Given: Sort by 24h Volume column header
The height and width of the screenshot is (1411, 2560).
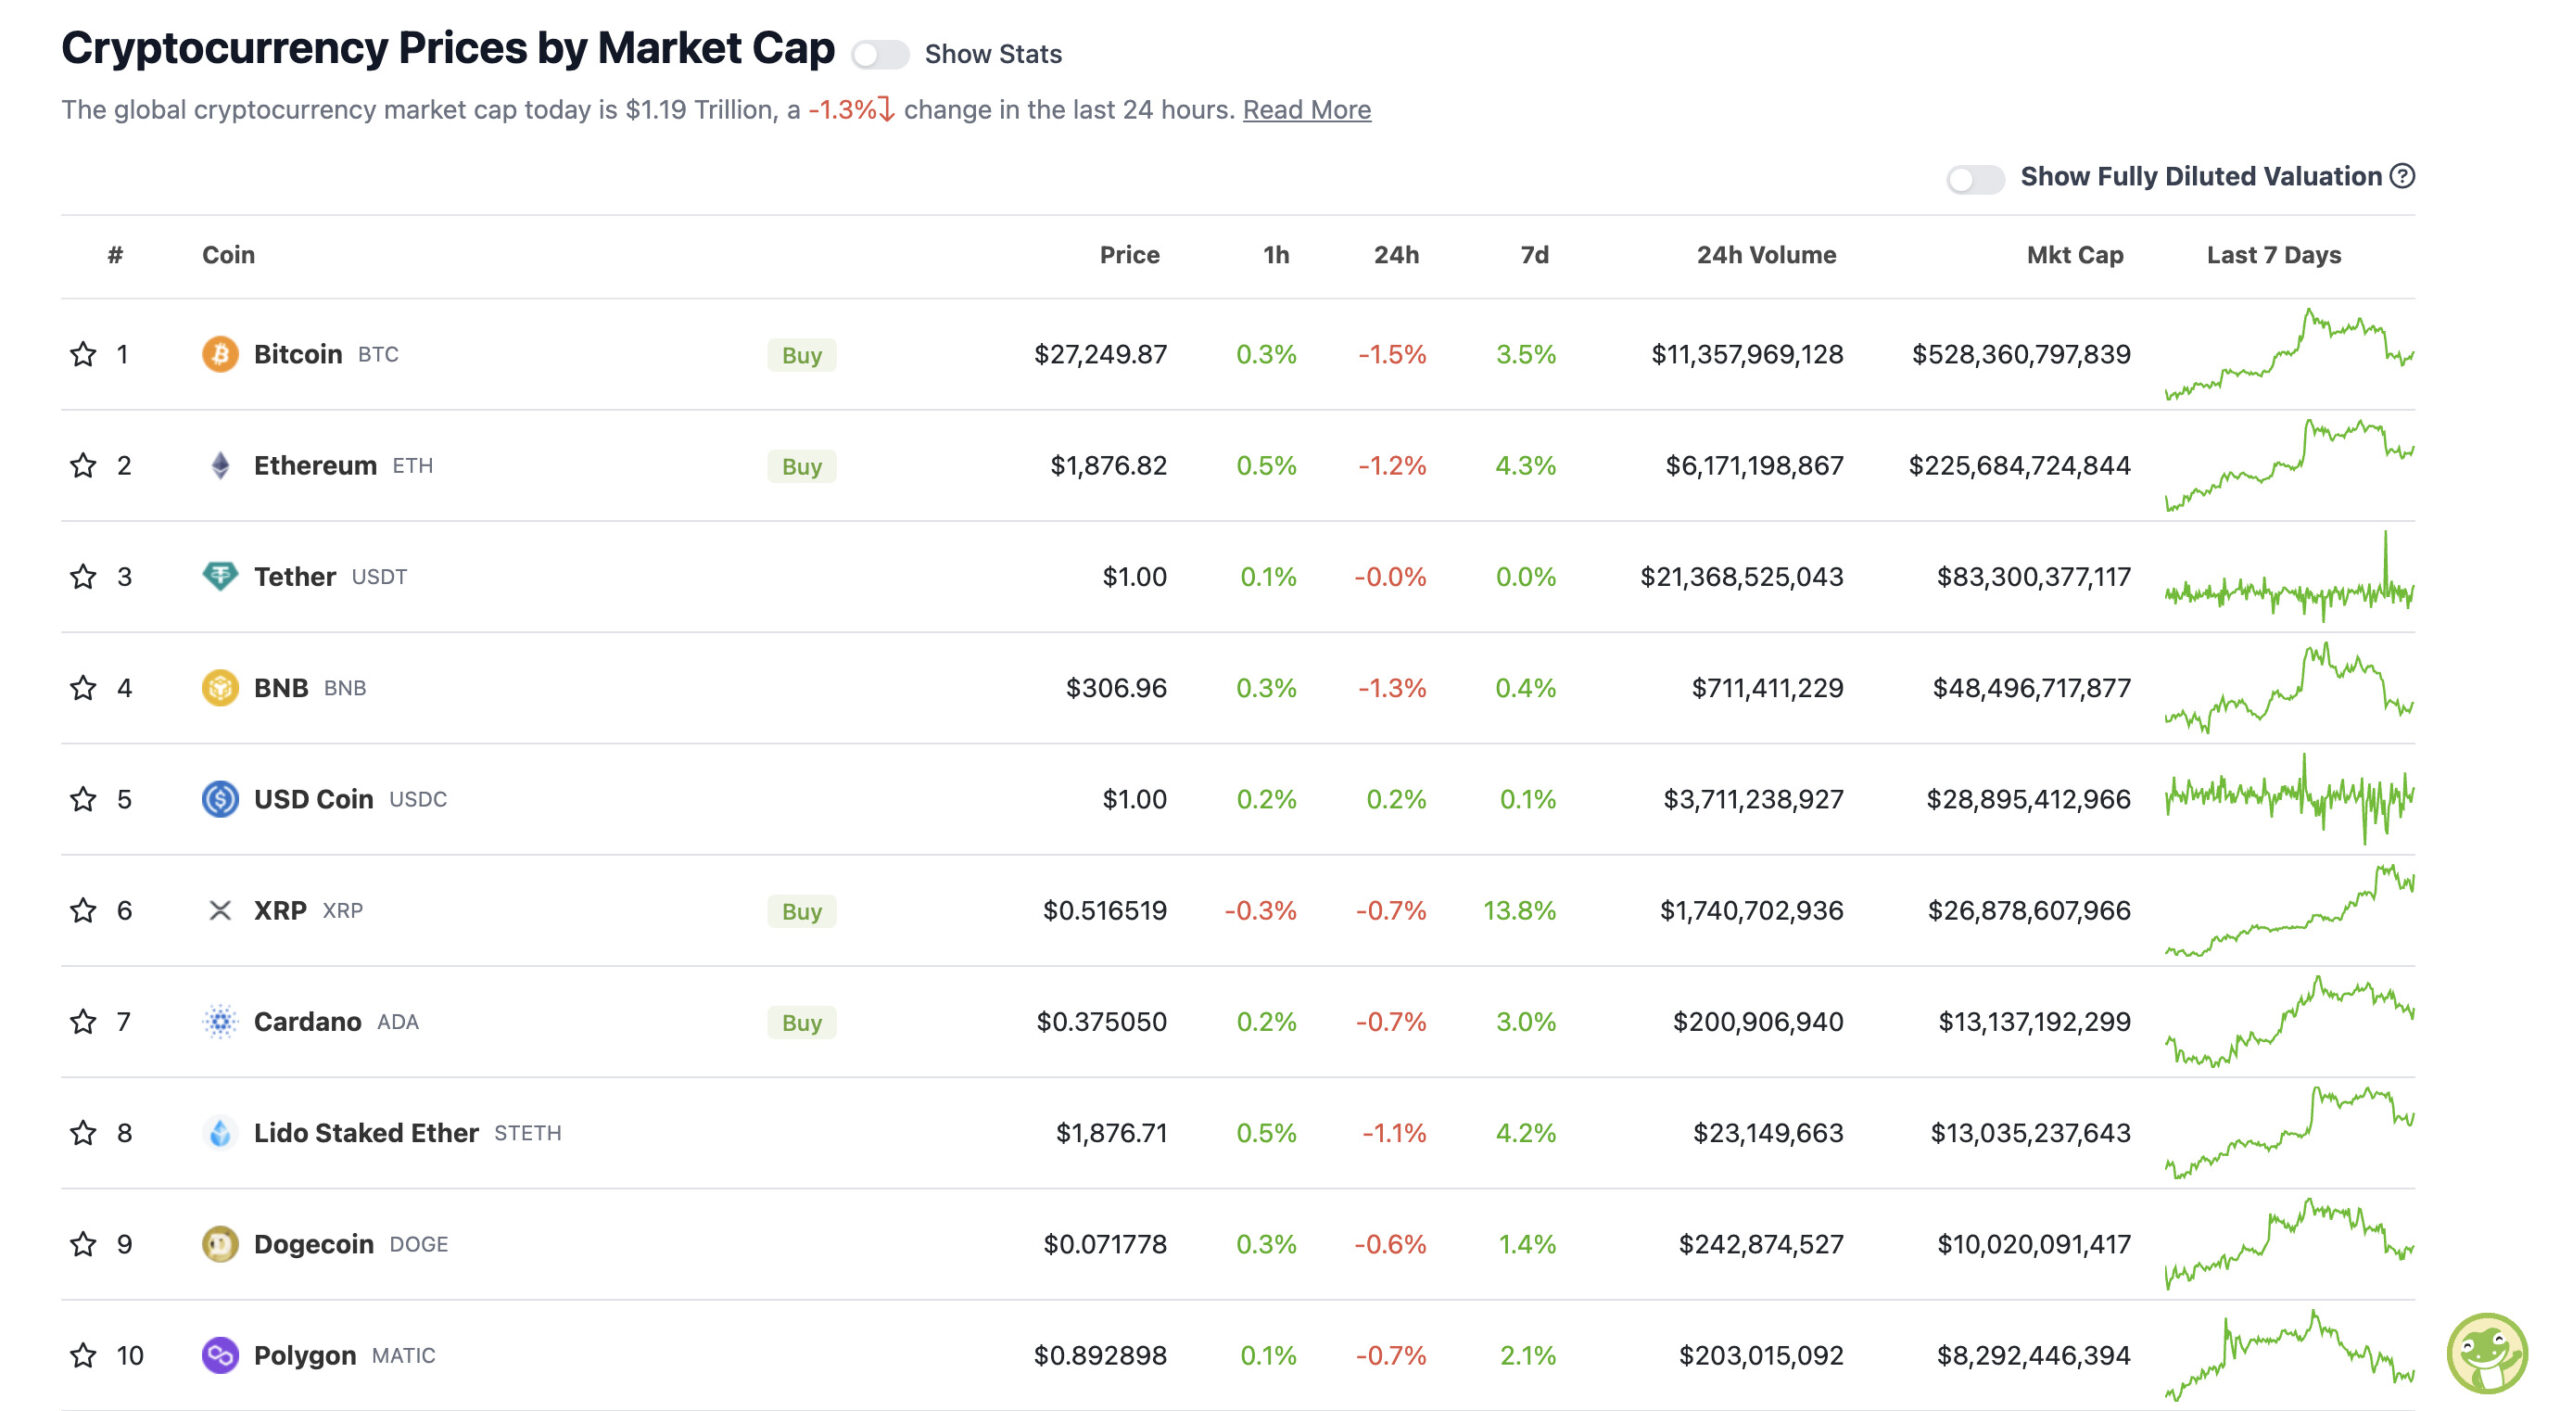Looking at the screenshot, I should 1765,255.
